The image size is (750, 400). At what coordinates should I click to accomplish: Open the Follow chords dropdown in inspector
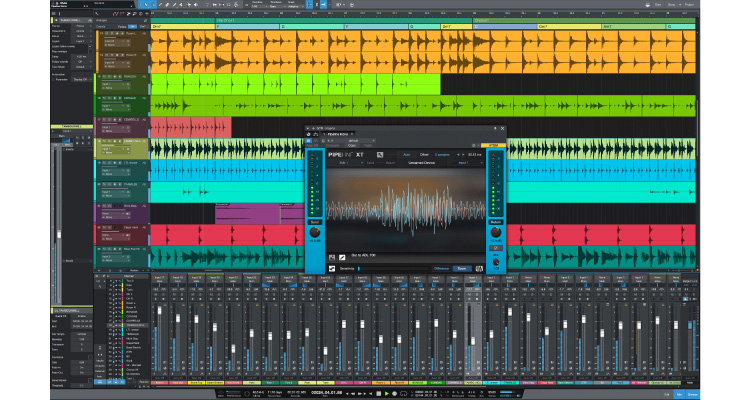[x=82, y=62]
